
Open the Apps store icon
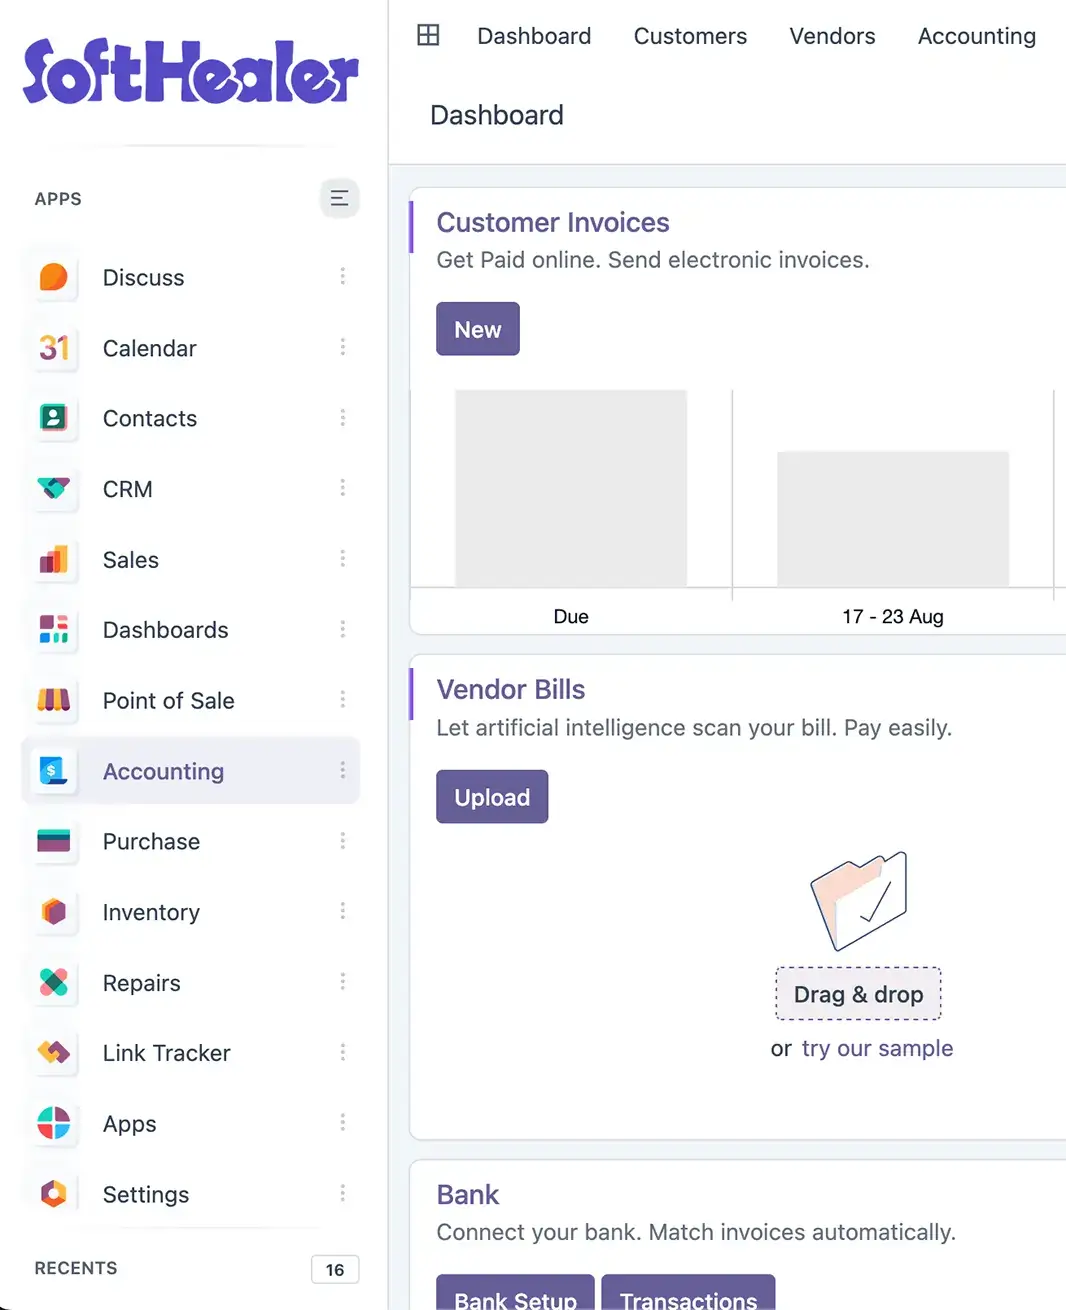pos(54,1124)
